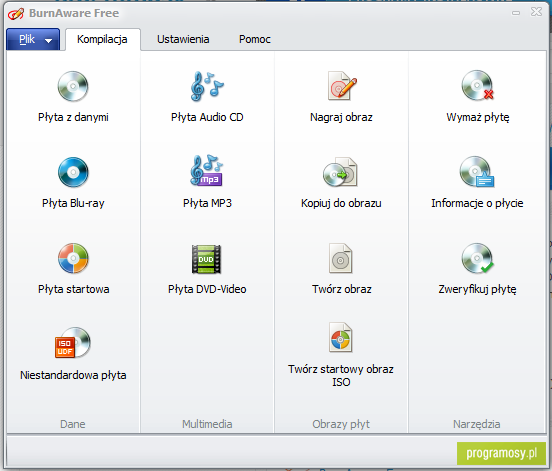Switch to the Kompilacja tab
The width and height of the screenshot is (552, 471).
tap(102, 39)
